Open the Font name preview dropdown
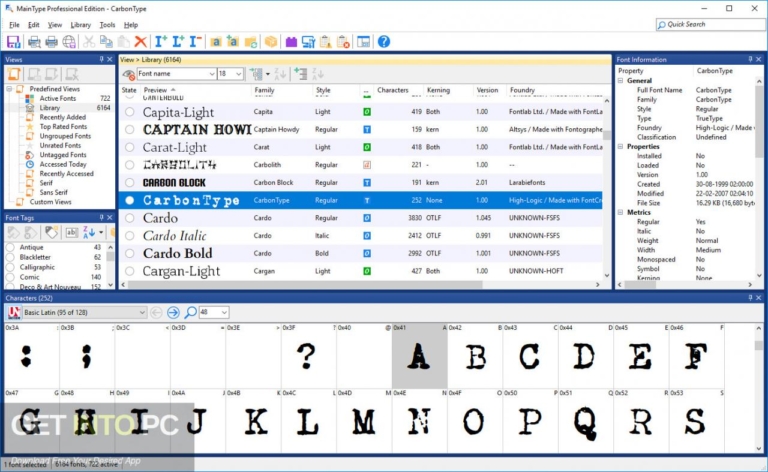768x472 pixels. coord(212,73)
